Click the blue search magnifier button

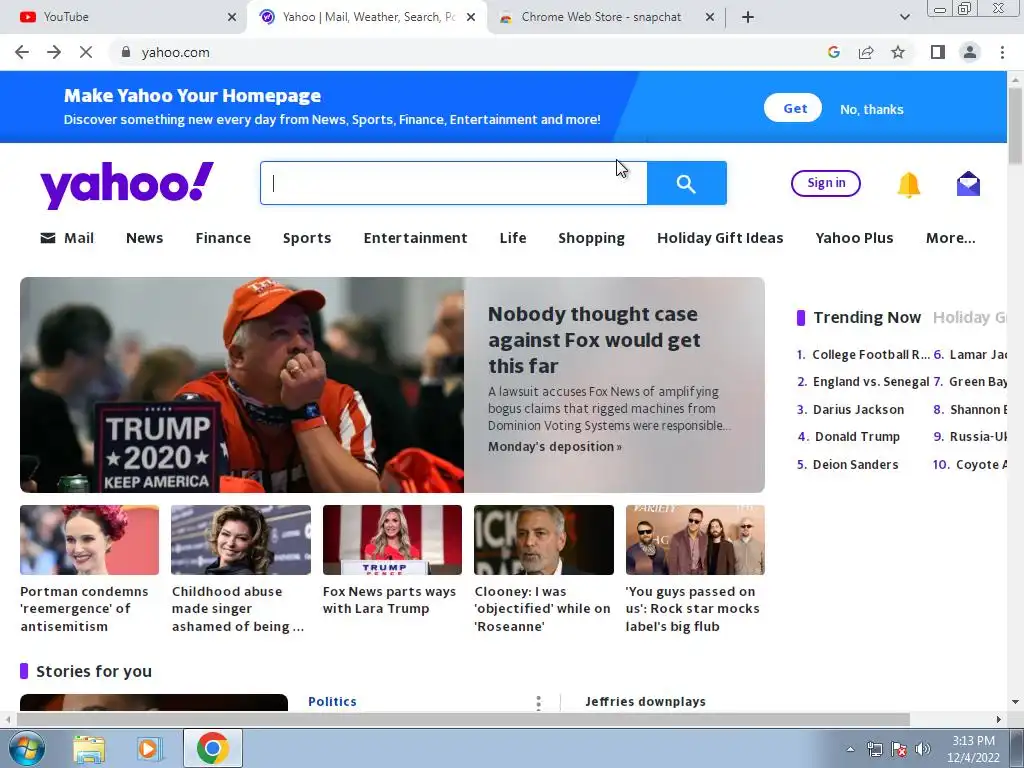coord(686,183)
